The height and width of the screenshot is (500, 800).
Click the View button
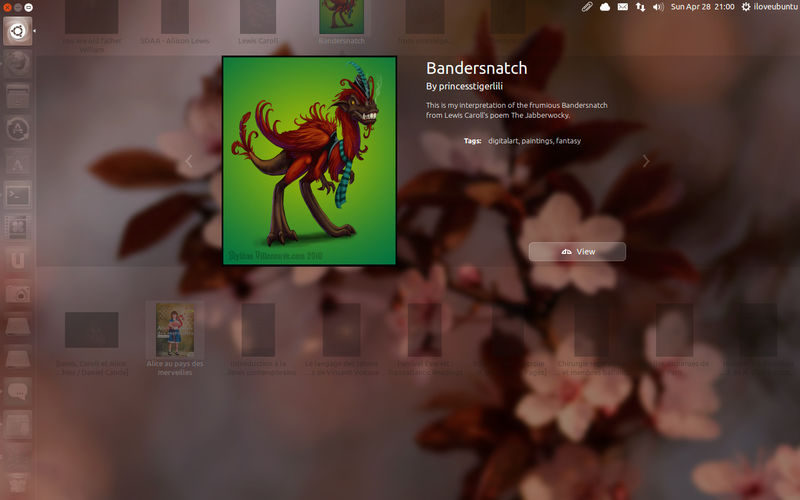(x=577, y=252)
